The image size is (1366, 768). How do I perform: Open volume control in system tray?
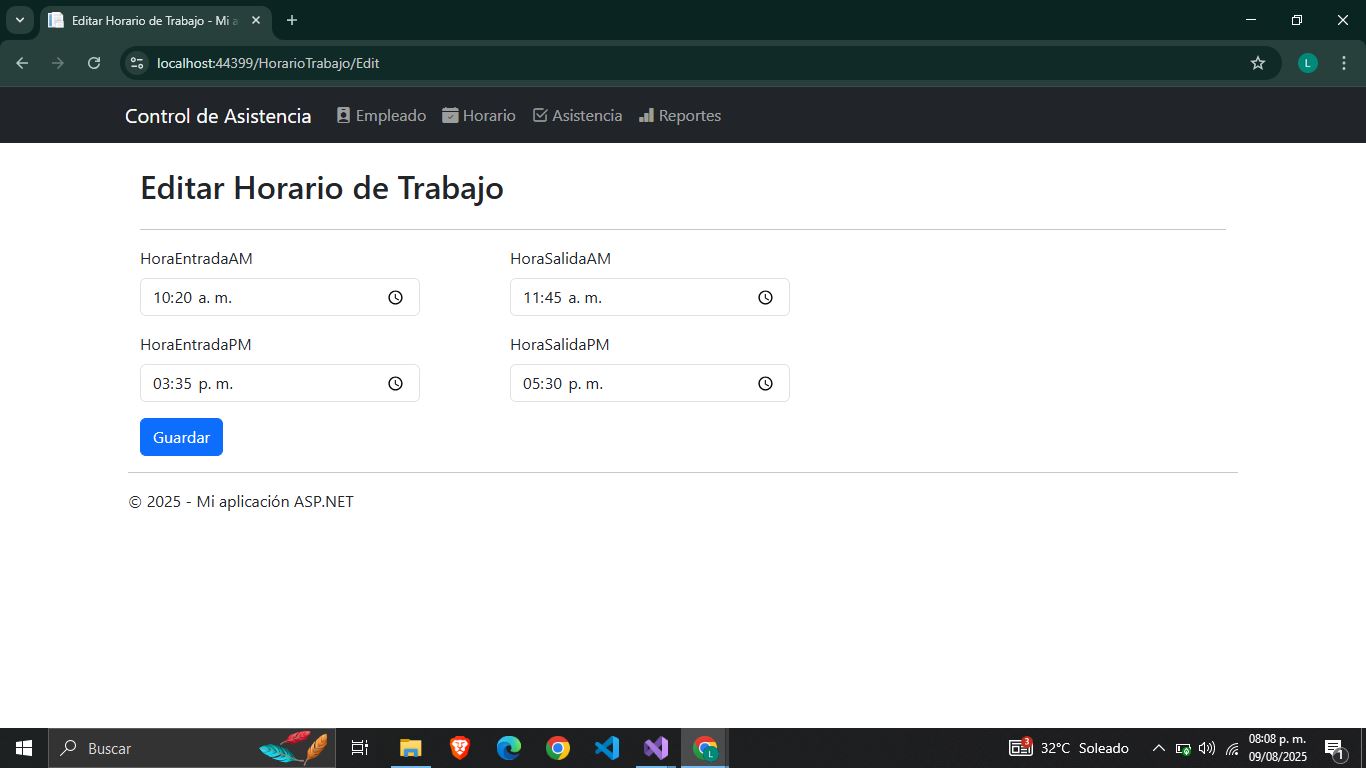(1207, 748)
